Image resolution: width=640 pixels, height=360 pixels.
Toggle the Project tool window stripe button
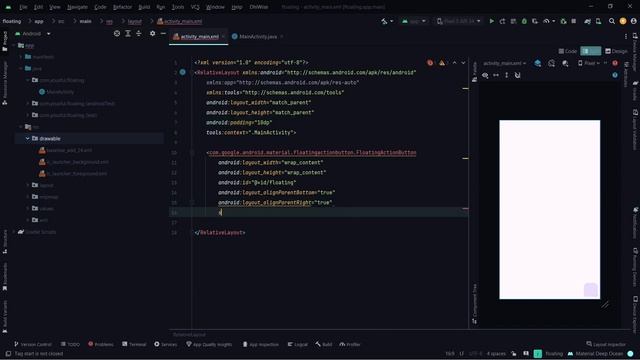[x=5, y=41]
